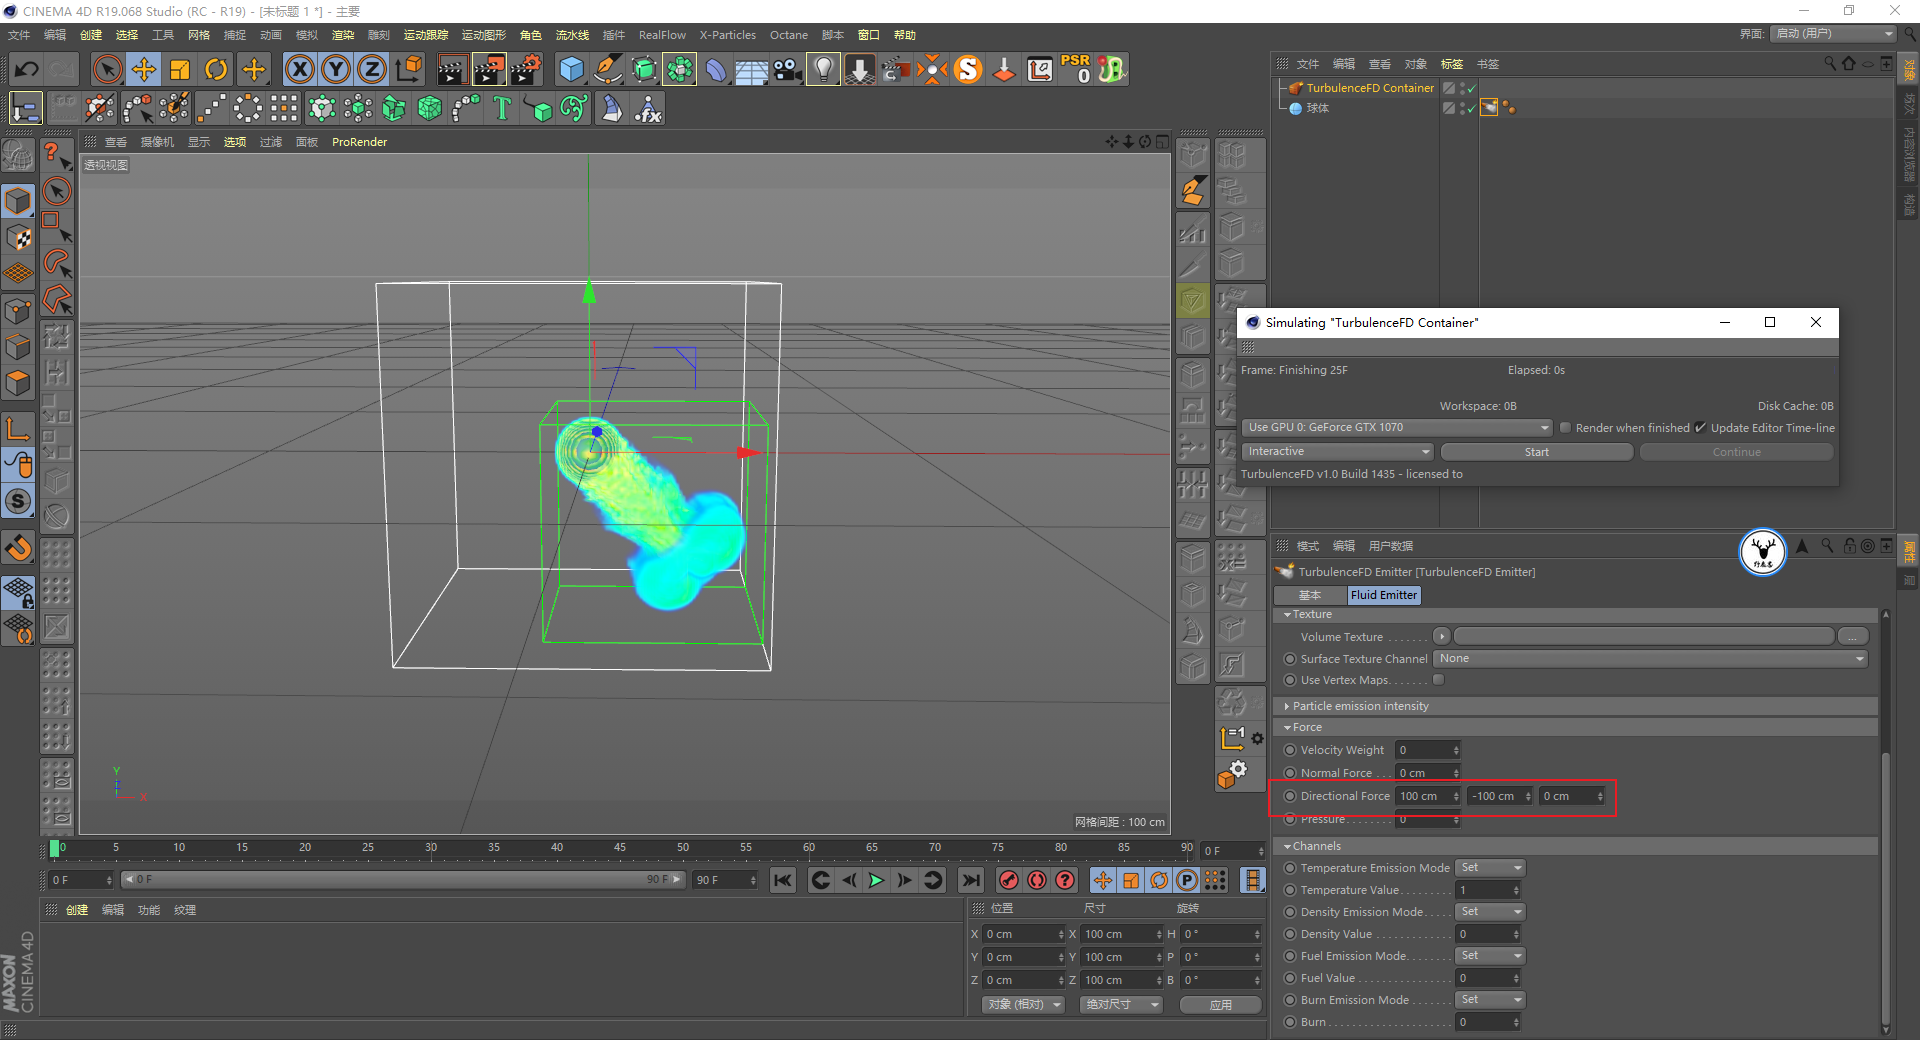Select the Live Selection tool

pos(107,69)
